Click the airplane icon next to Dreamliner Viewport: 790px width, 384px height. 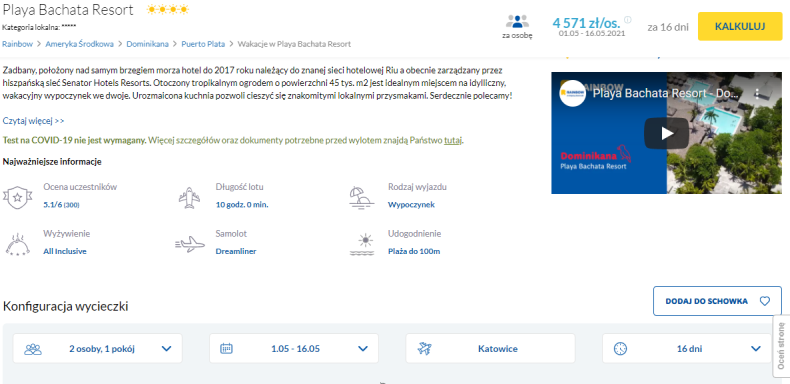point(190,244)
